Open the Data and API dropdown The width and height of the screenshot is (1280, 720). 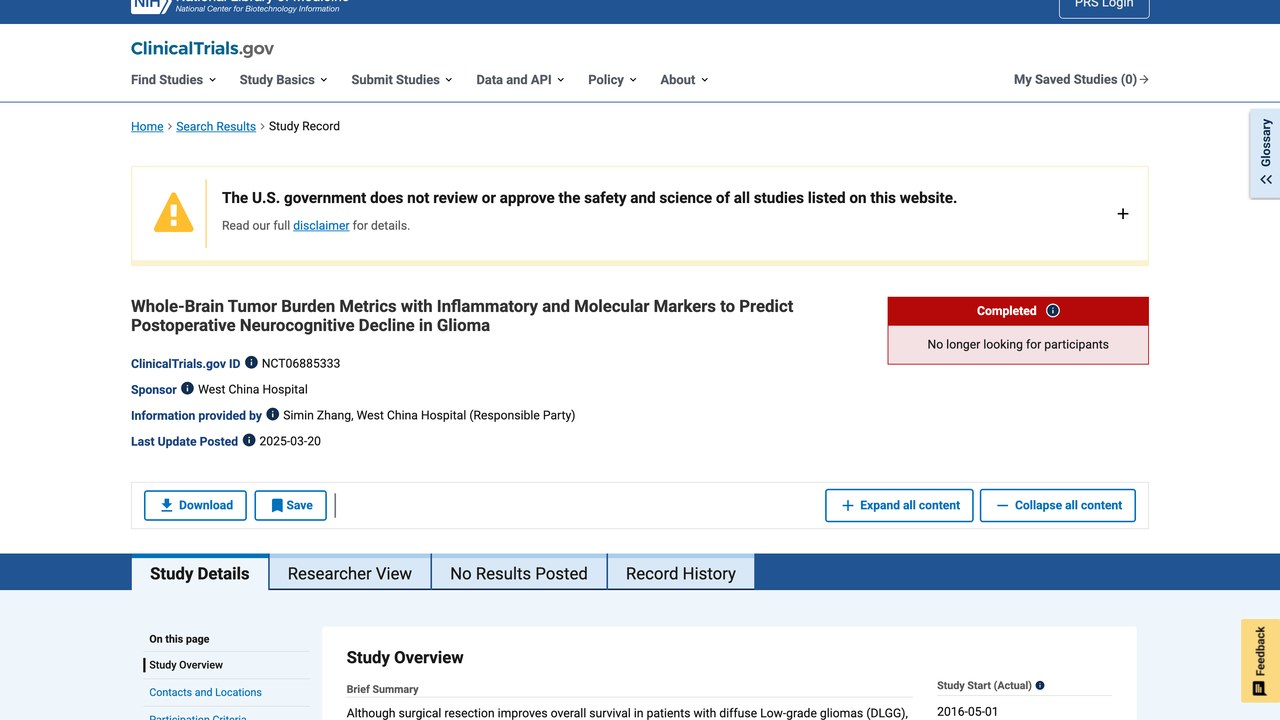coord(520,80)
